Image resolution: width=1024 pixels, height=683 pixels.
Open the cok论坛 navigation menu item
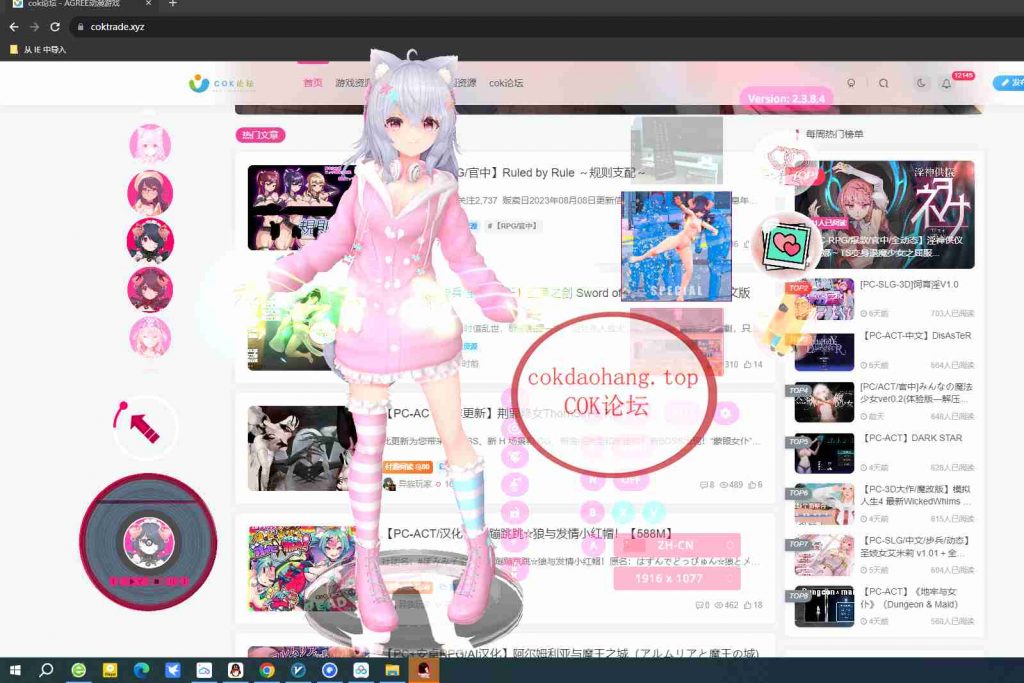tap(506, 83)
